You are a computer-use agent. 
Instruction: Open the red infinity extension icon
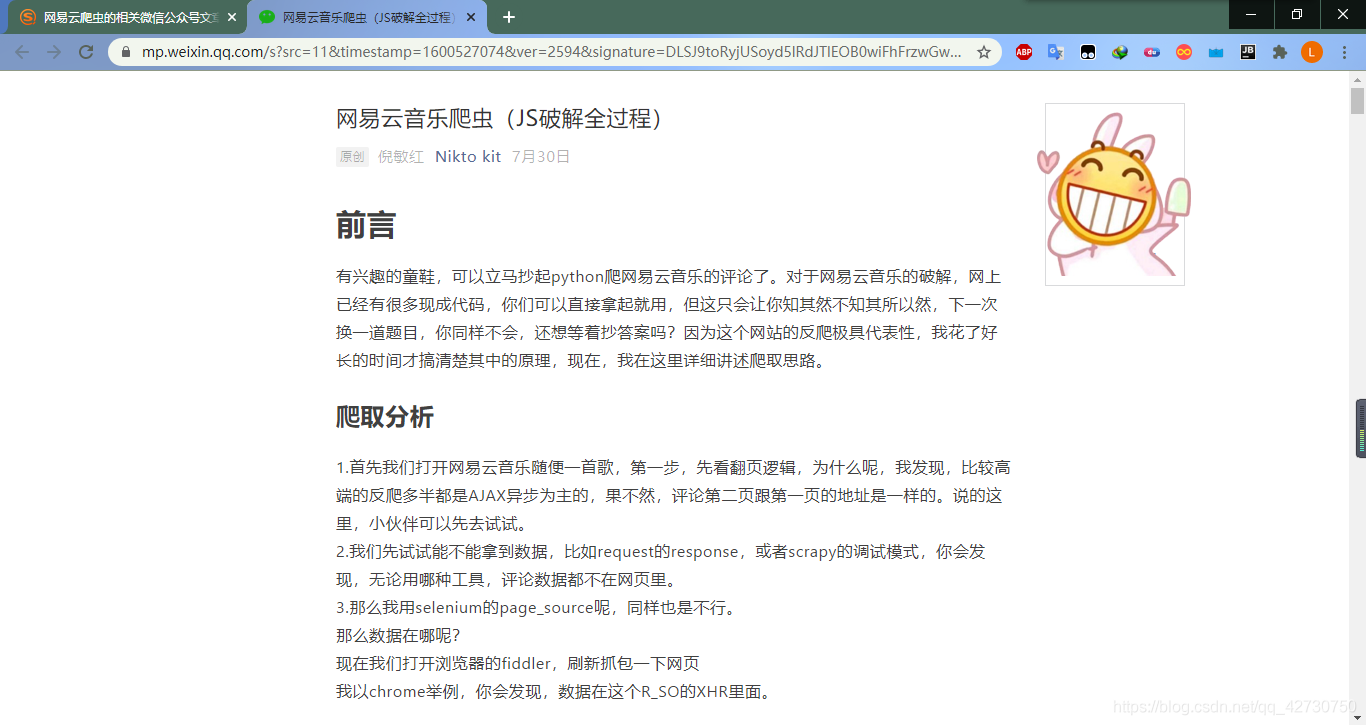click(1184, 52)
